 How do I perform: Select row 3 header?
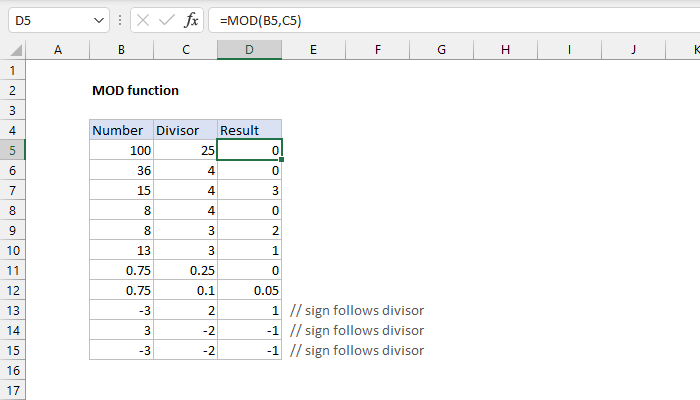(x=12, y=110)
